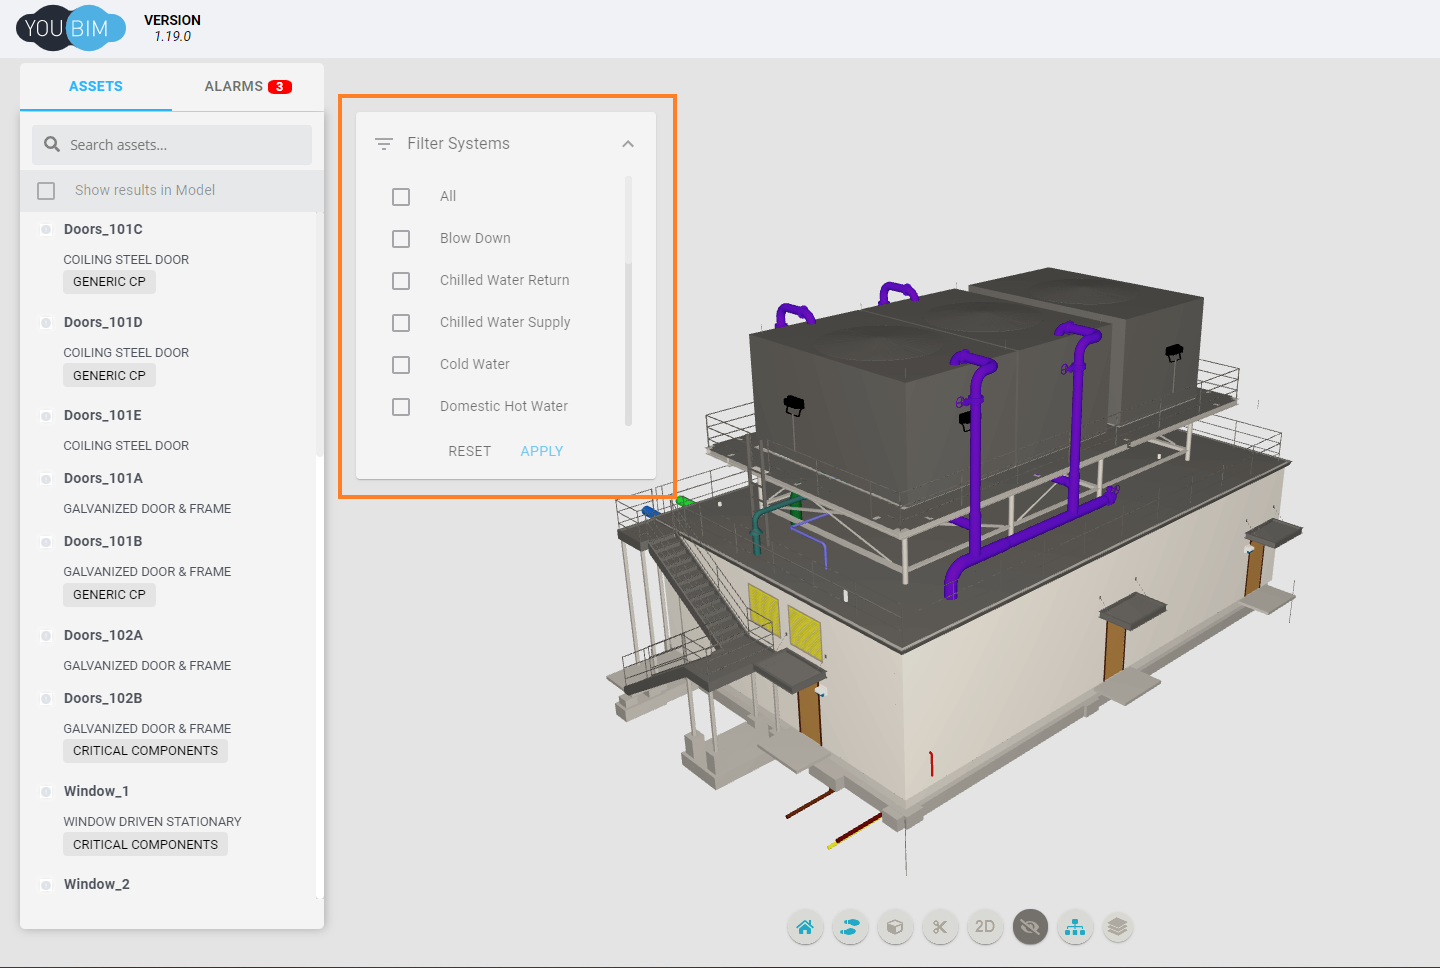Select the scissors section-cut tool
The height and width of the screenshot is (968, 1440).
pyautogui.click(x=940, y=927)
